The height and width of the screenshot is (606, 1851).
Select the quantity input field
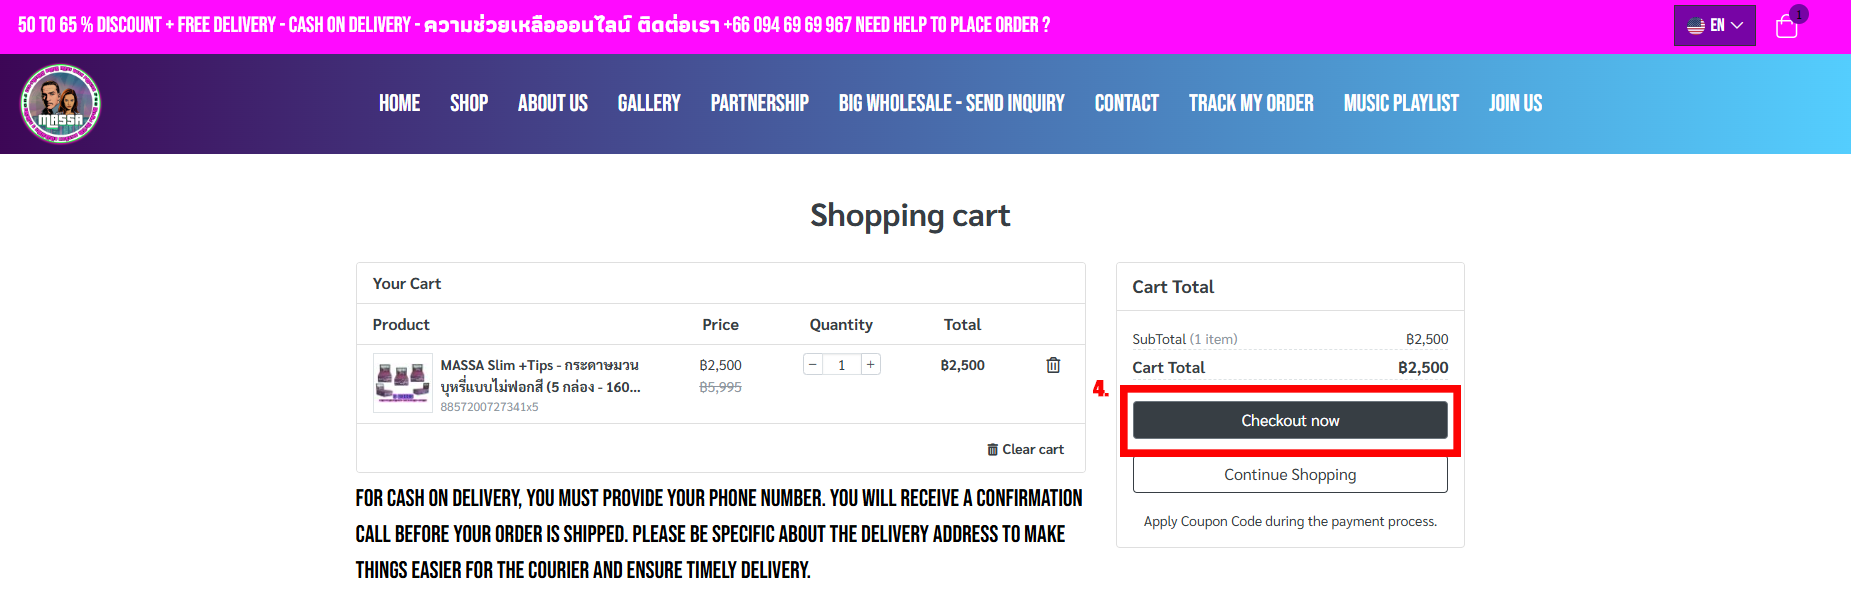(842, 365)
